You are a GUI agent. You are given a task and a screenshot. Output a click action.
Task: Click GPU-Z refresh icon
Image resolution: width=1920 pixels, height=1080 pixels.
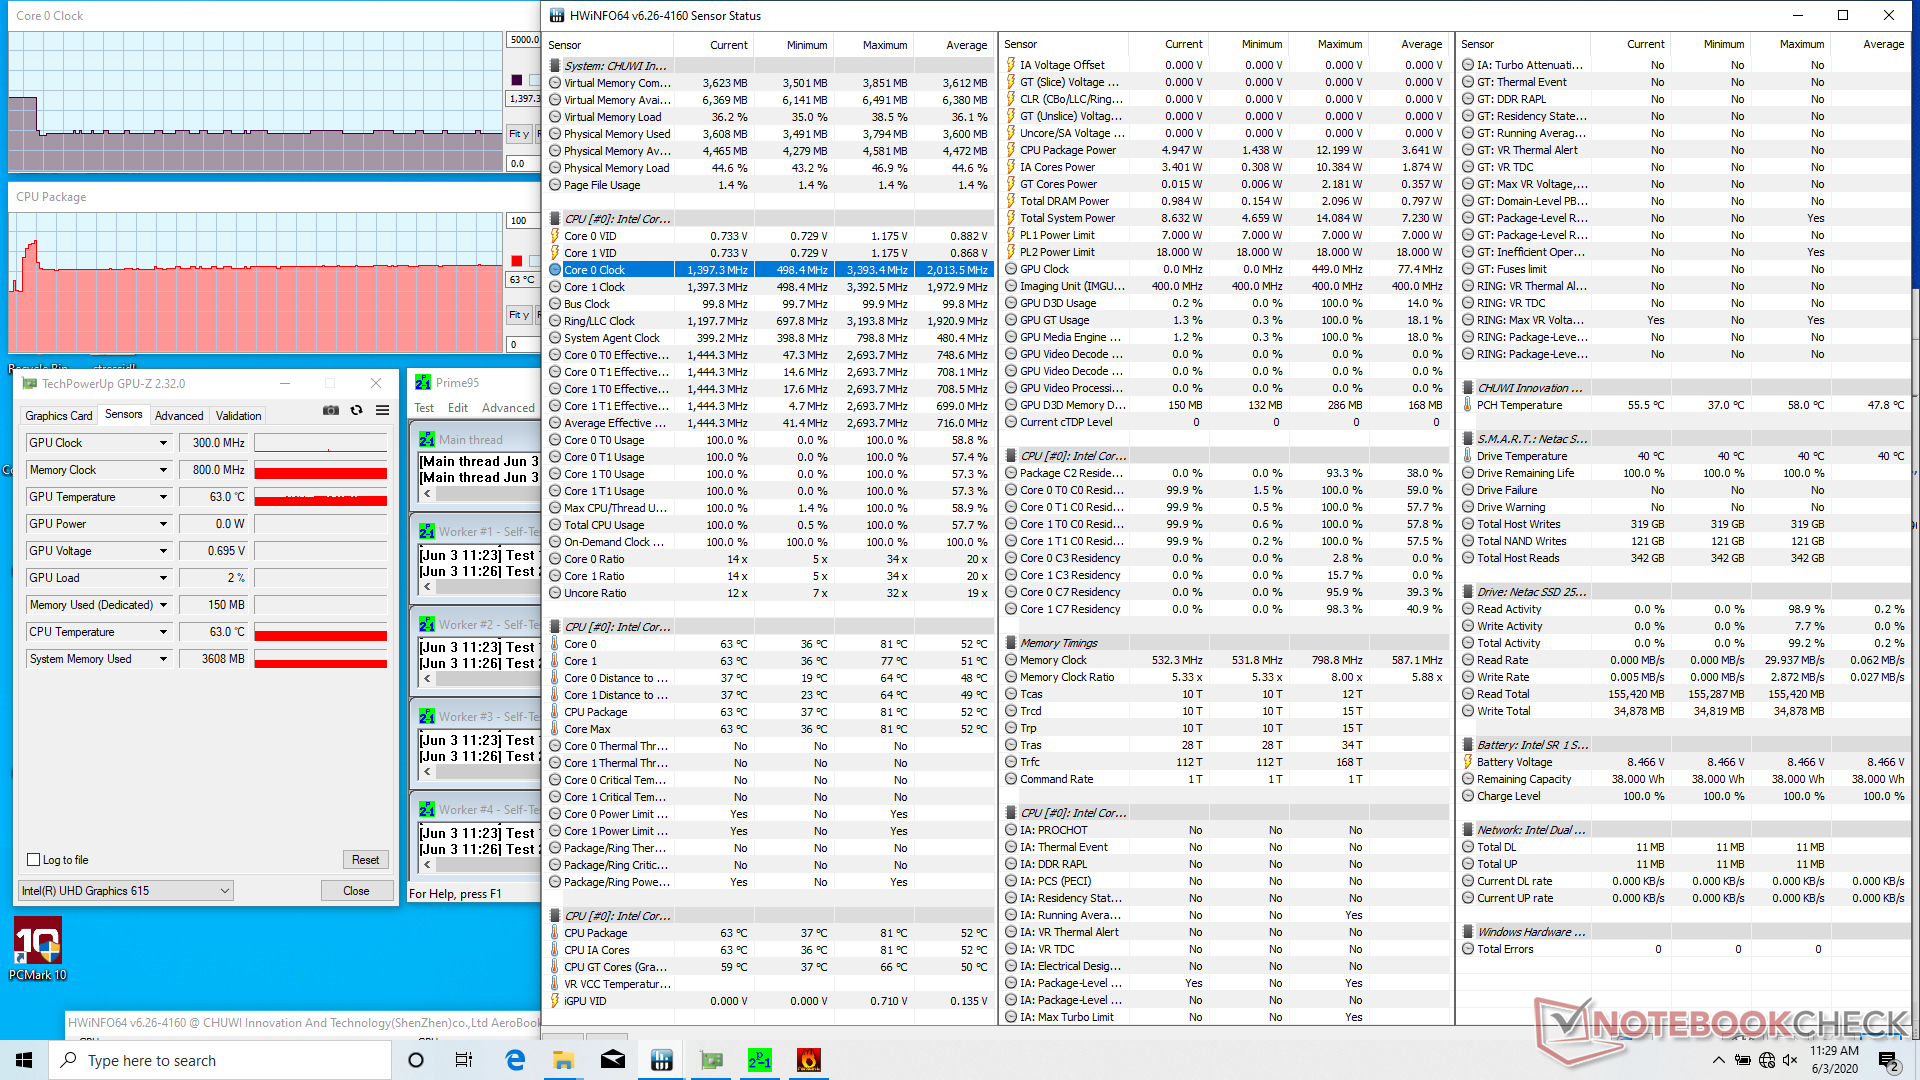tap(357, 410)
